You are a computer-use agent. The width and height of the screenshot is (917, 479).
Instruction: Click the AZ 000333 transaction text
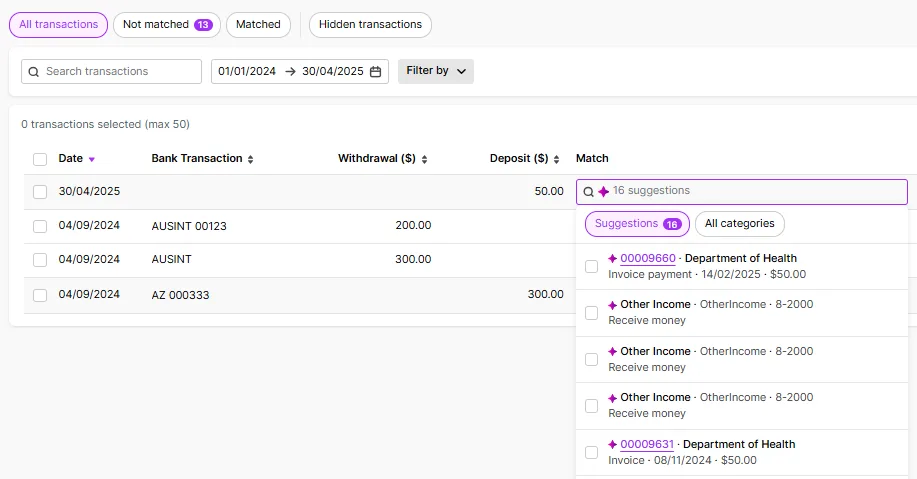(x=180, y=295)
